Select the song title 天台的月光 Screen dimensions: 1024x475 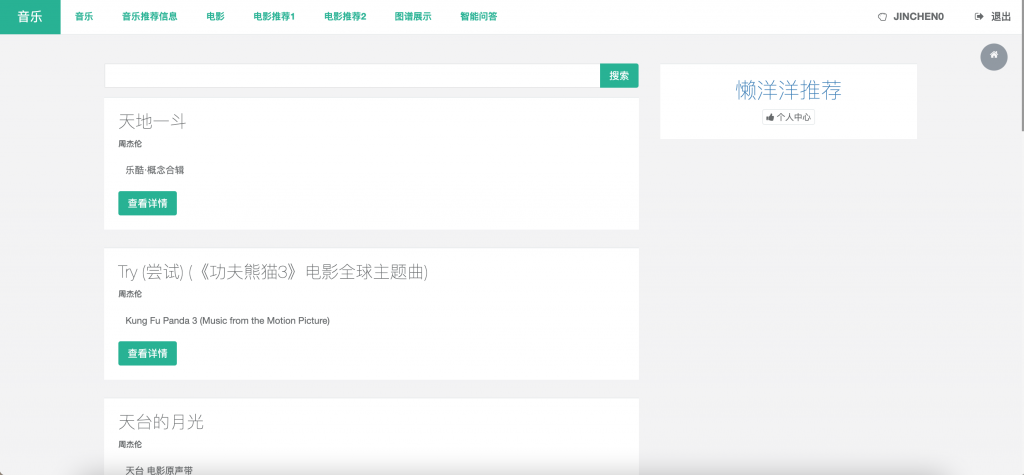pos(161,422)
